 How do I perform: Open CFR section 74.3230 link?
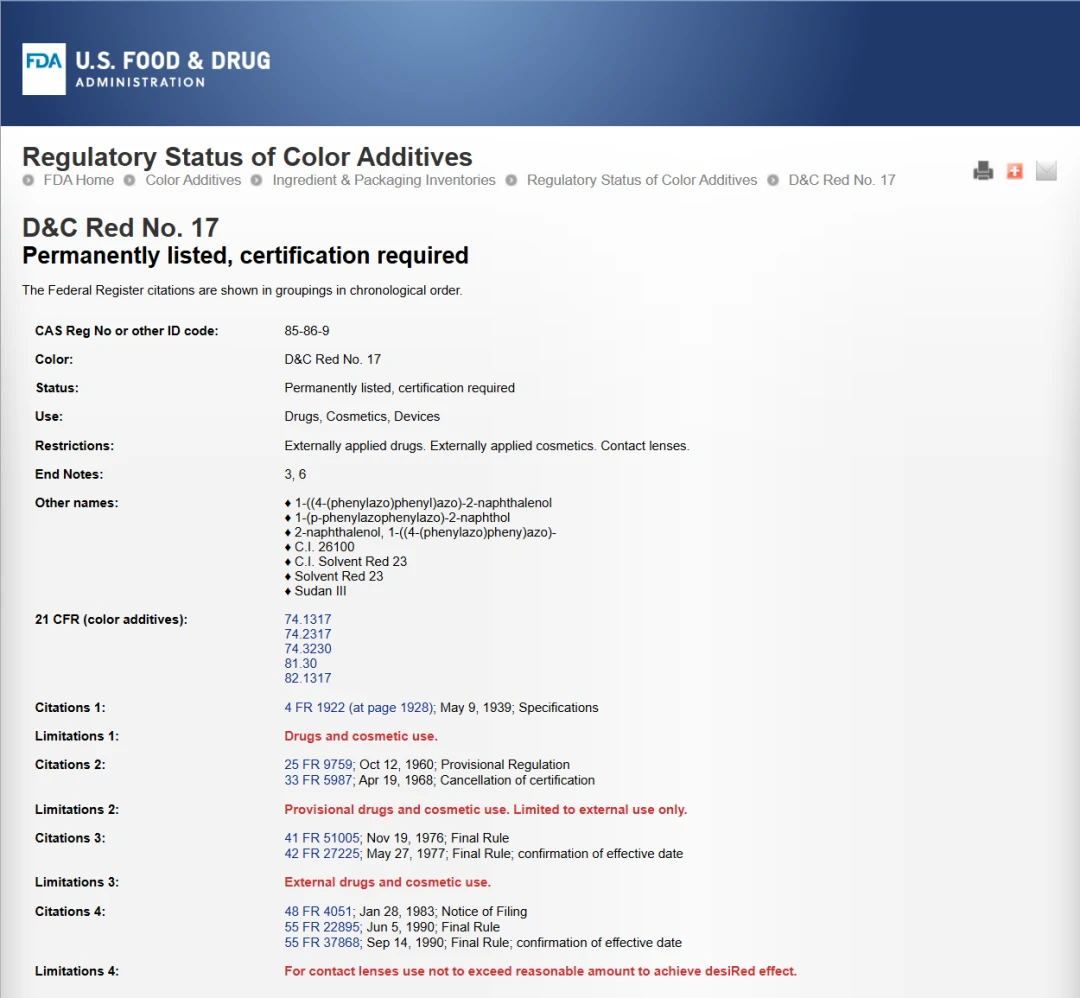(308, 649)
